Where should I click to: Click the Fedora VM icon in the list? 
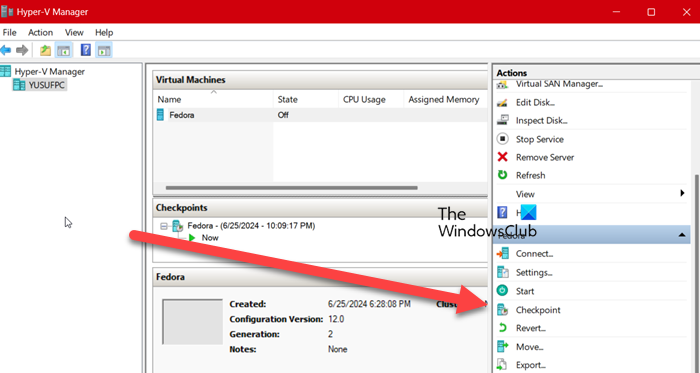point(161,115)
